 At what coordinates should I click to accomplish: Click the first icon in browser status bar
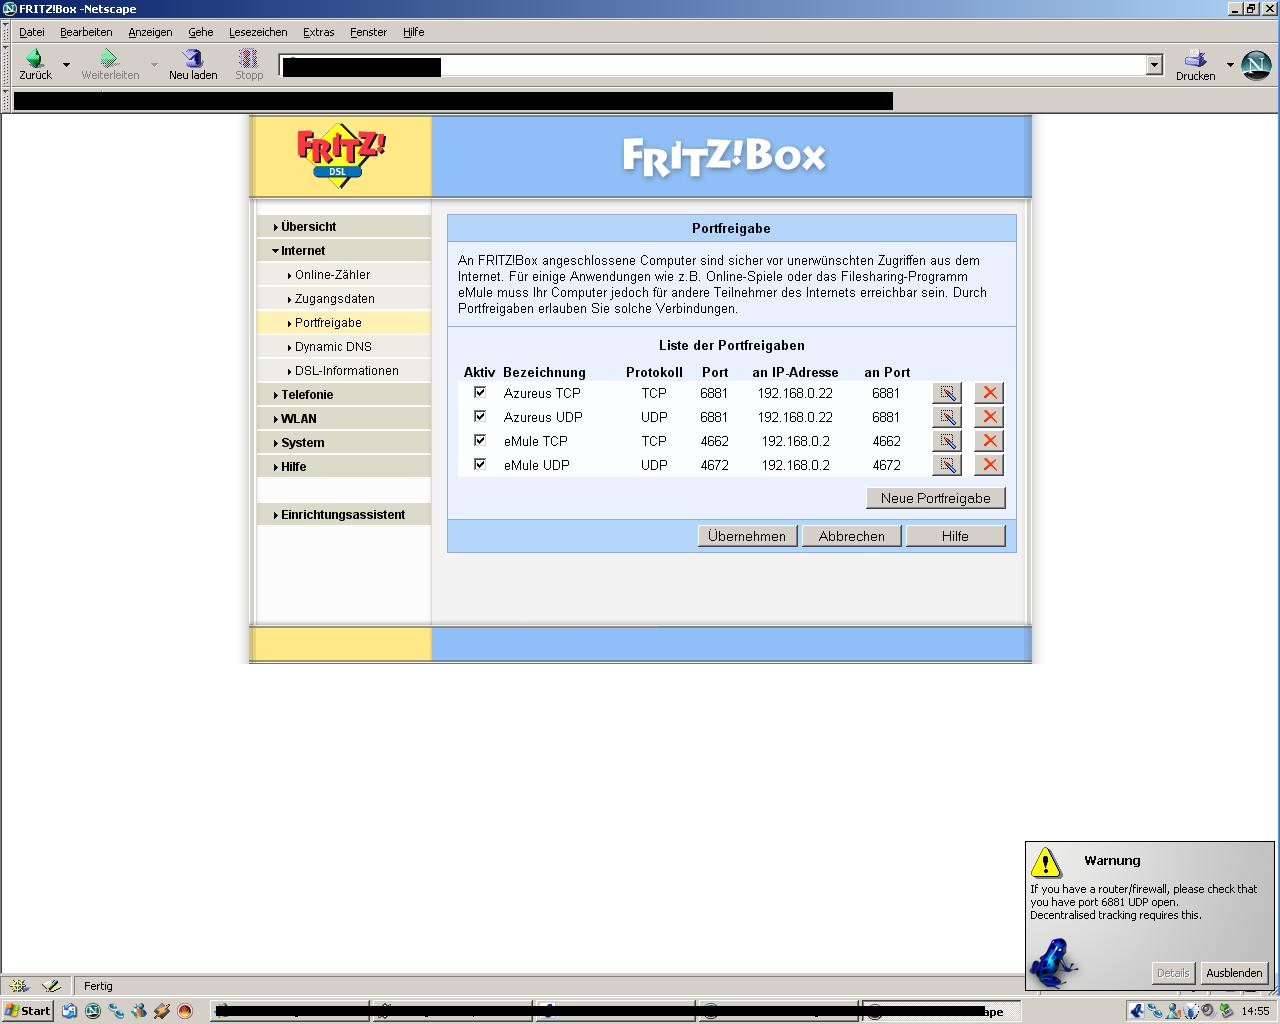(x=18, y=986)
